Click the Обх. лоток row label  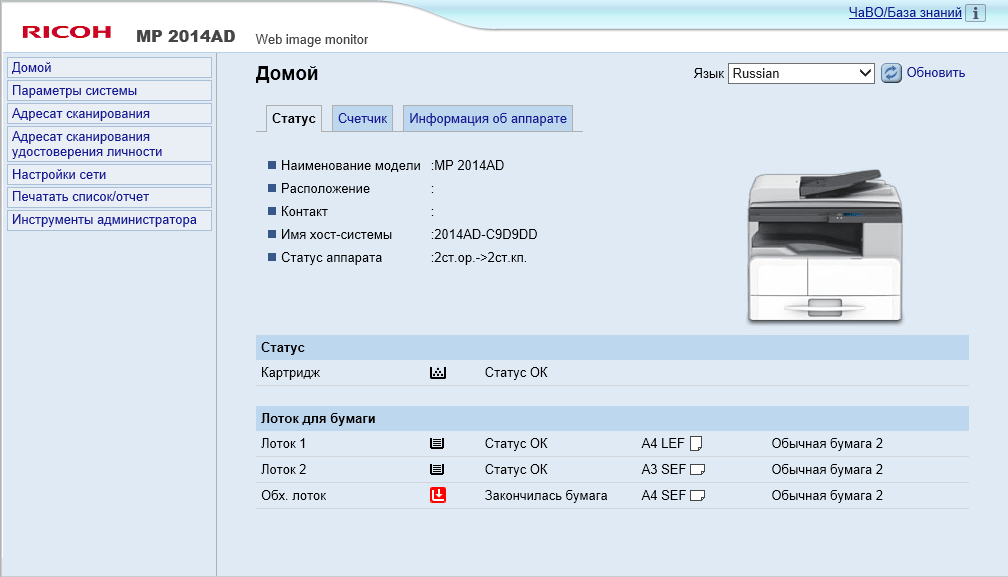coord(294,495)
